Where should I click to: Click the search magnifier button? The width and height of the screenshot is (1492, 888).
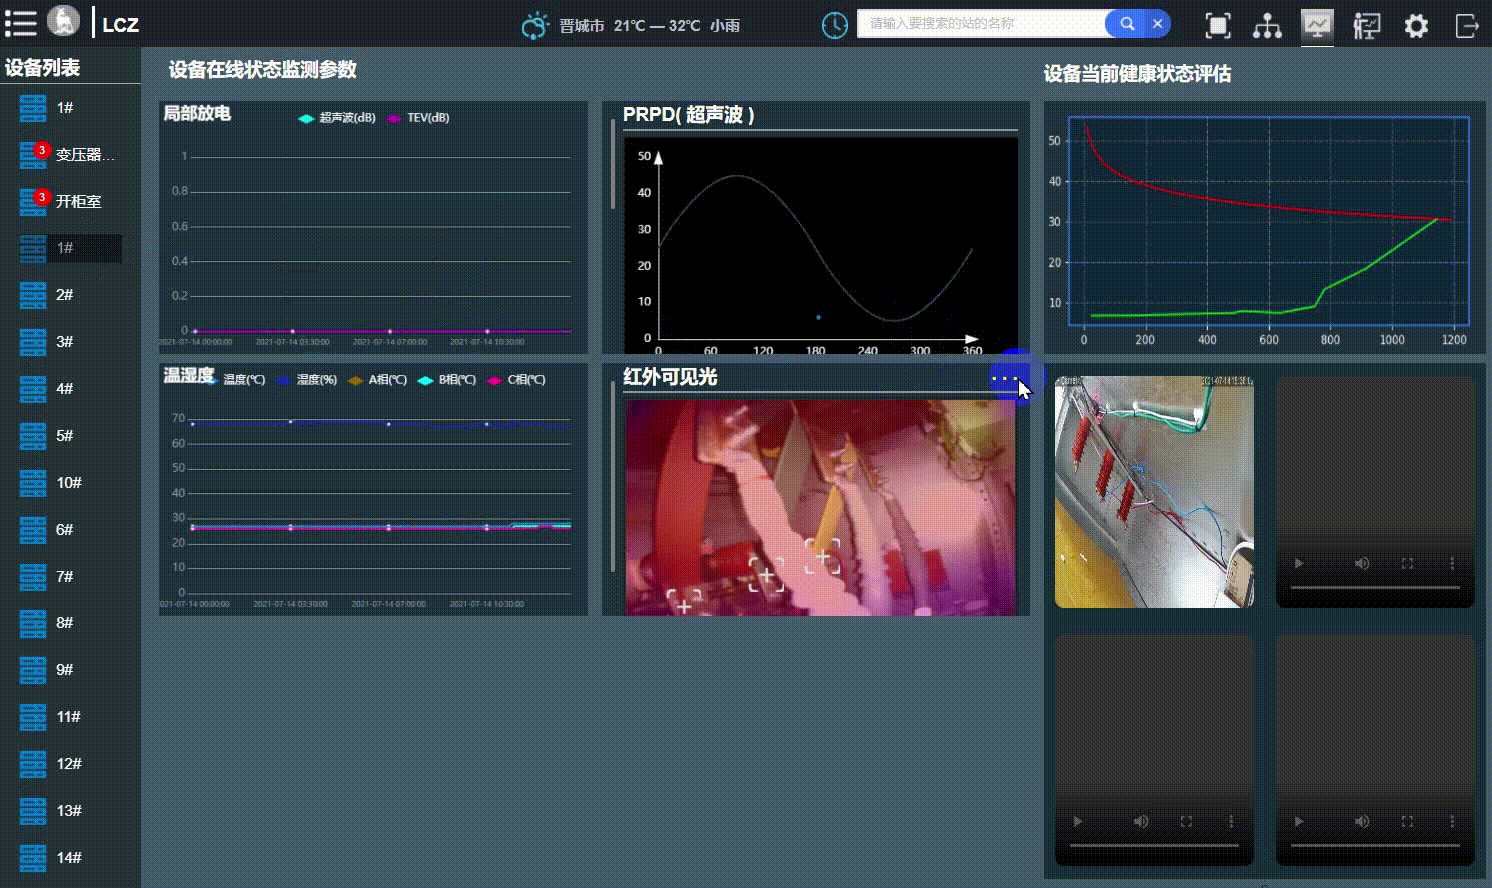(x=1126, y=23)
